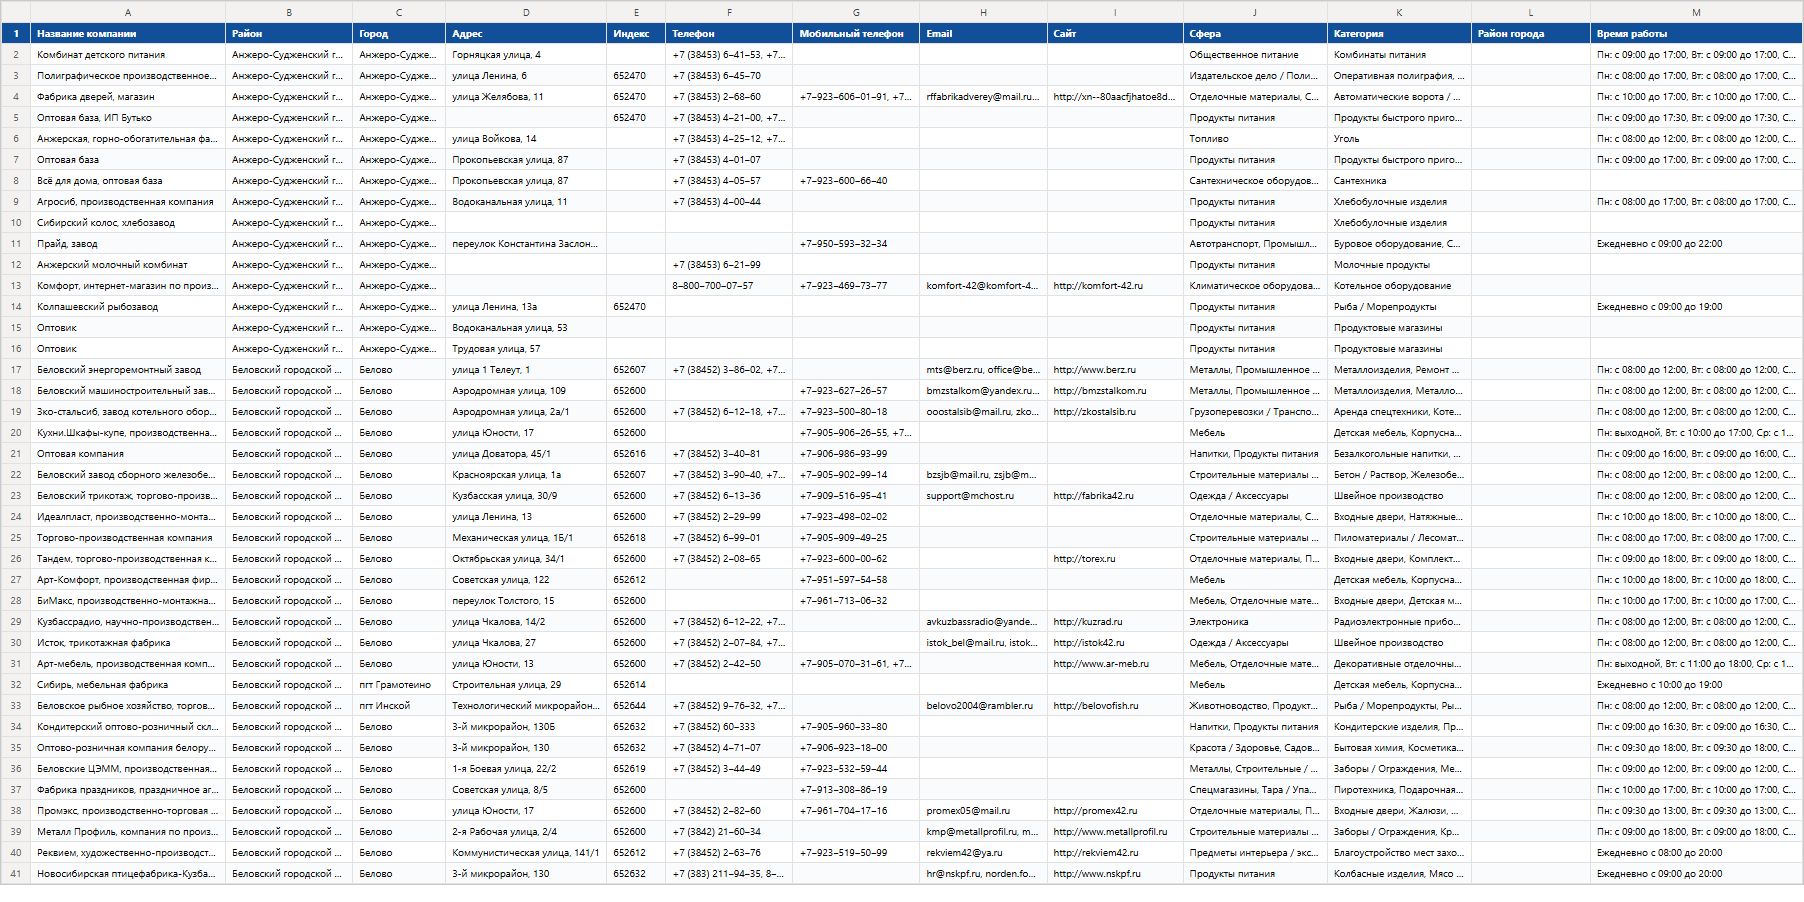The width and height of the screenshot is (1804, 902).
Task: Select email cell 'support@mchost.ru'
Action: pos(983,496)
